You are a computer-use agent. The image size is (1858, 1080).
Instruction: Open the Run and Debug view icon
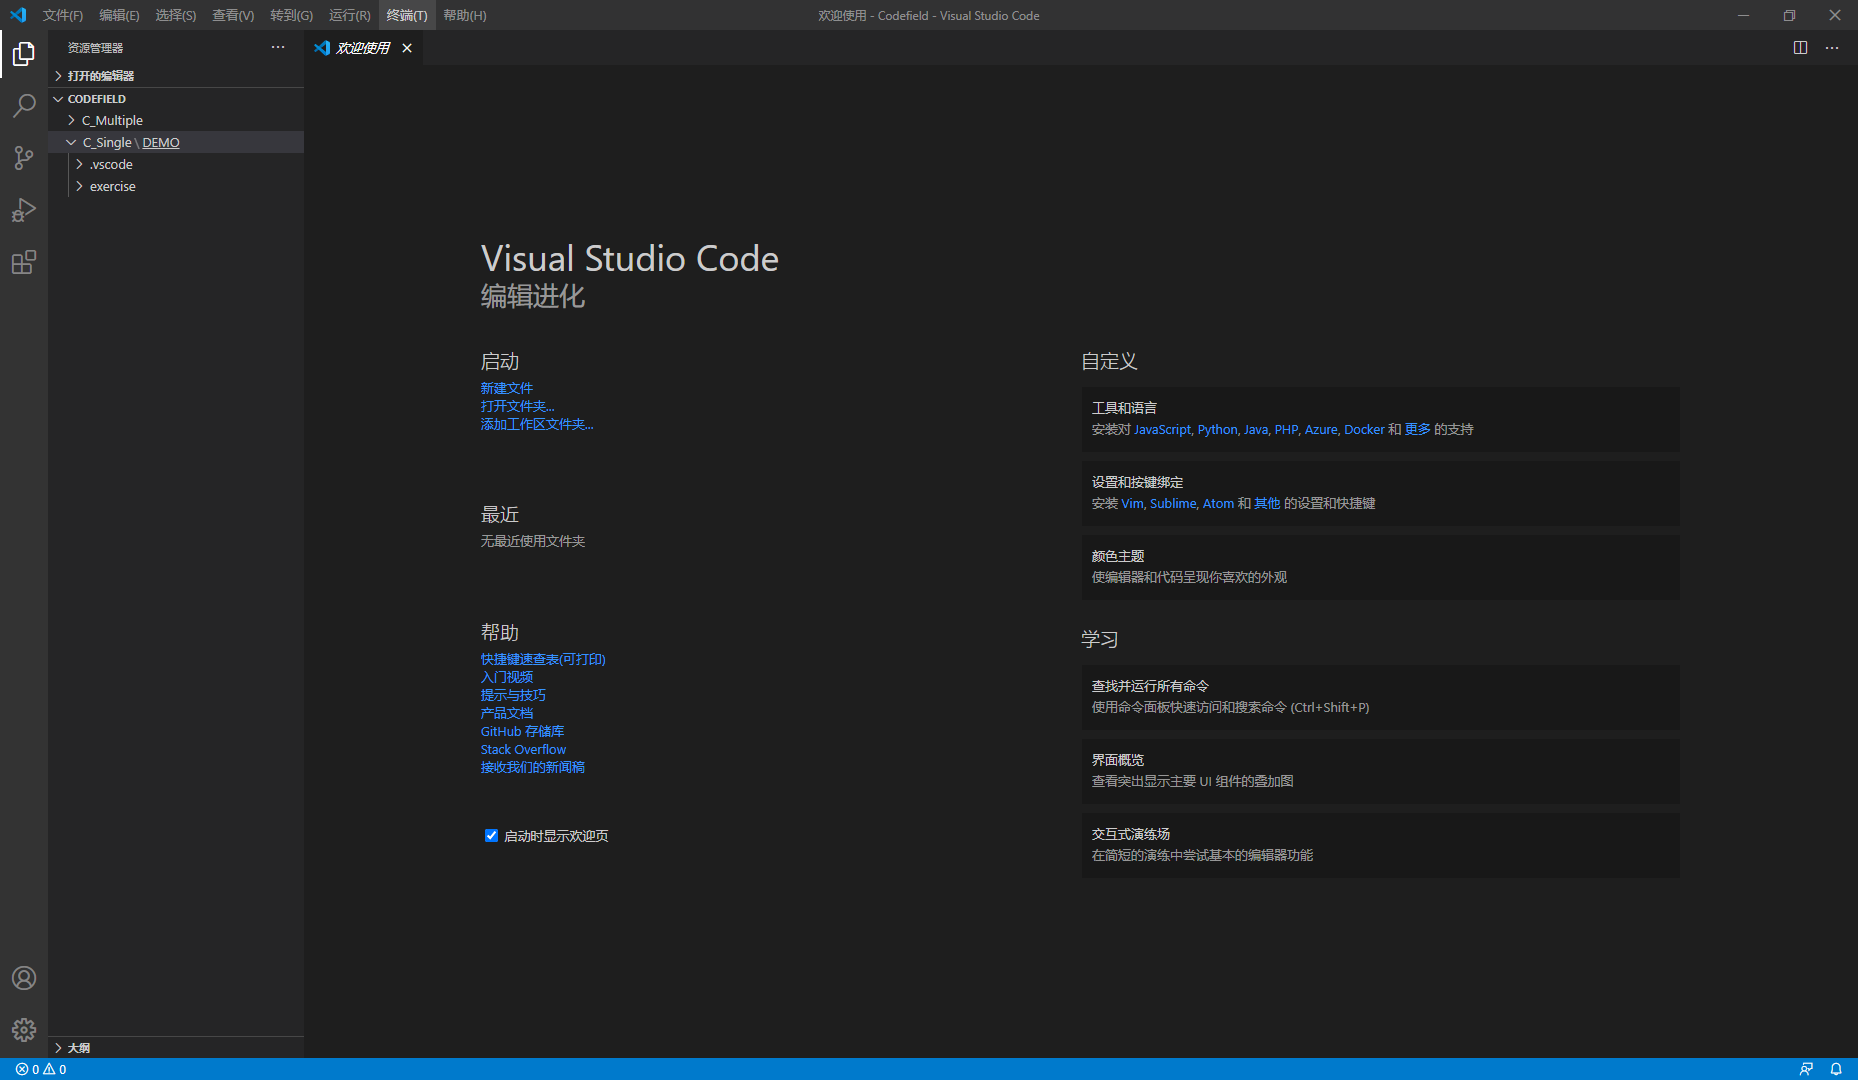[24, 210]
